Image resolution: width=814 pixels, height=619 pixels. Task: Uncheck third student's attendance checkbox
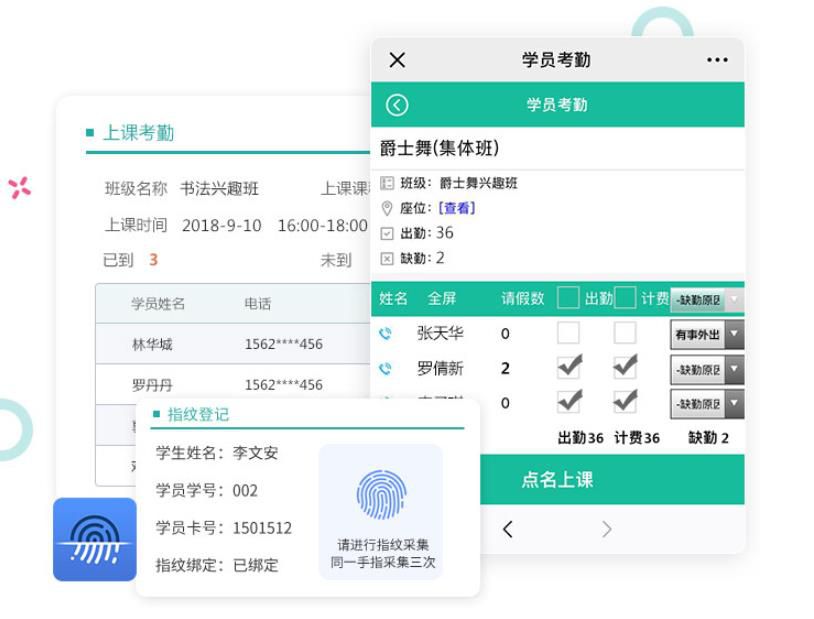[x=569, y=401]
